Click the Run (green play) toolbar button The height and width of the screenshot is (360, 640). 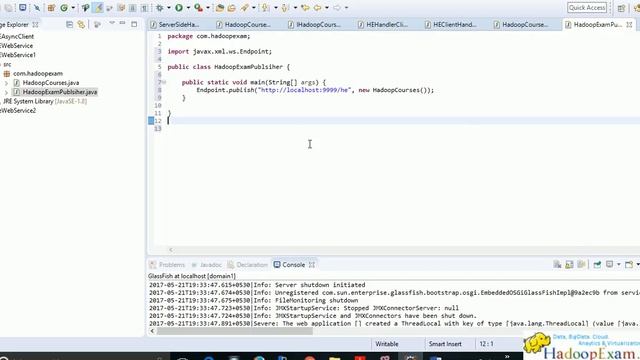click(179, 7)
